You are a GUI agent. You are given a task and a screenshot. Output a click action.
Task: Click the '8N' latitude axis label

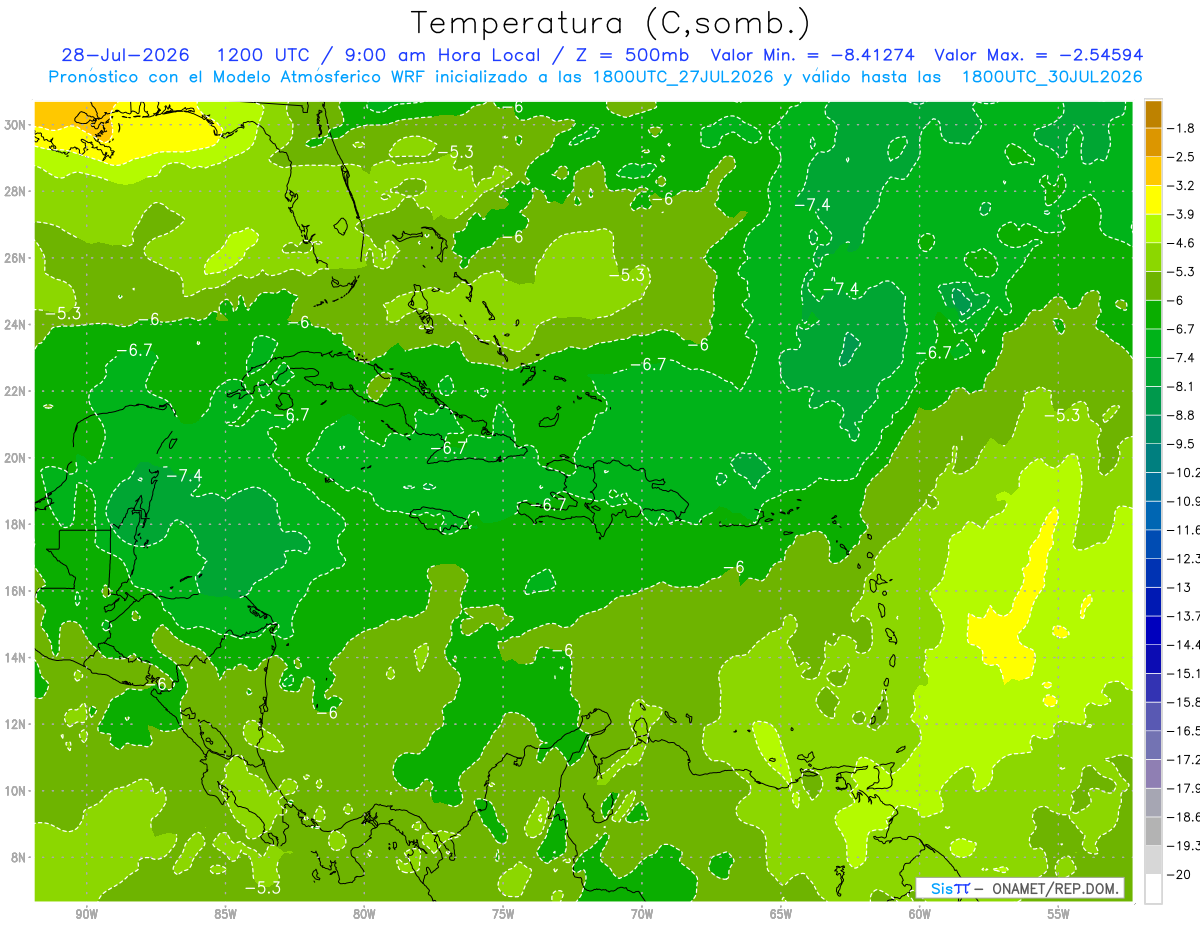click(x=19, y=857)
